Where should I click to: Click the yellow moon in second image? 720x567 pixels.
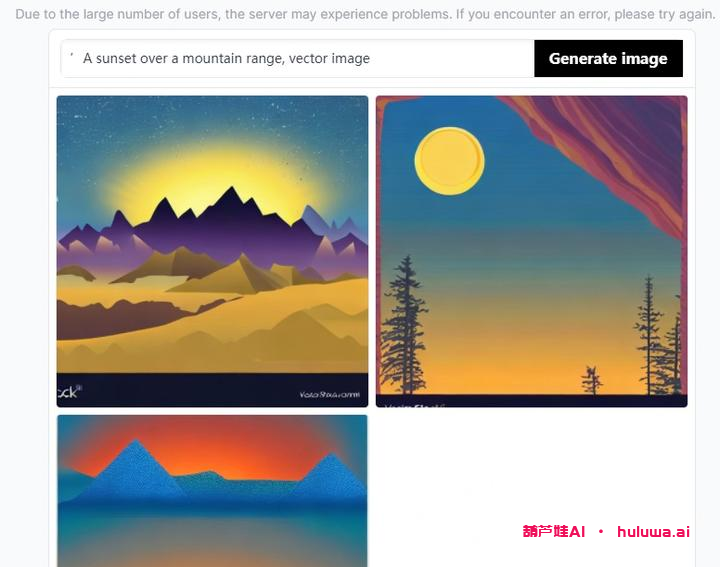point(449,161)
